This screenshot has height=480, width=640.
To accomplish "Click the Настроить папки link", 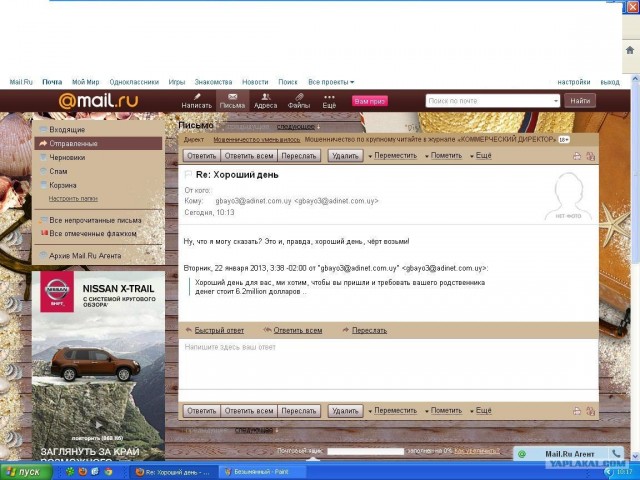I will [73, 199].
